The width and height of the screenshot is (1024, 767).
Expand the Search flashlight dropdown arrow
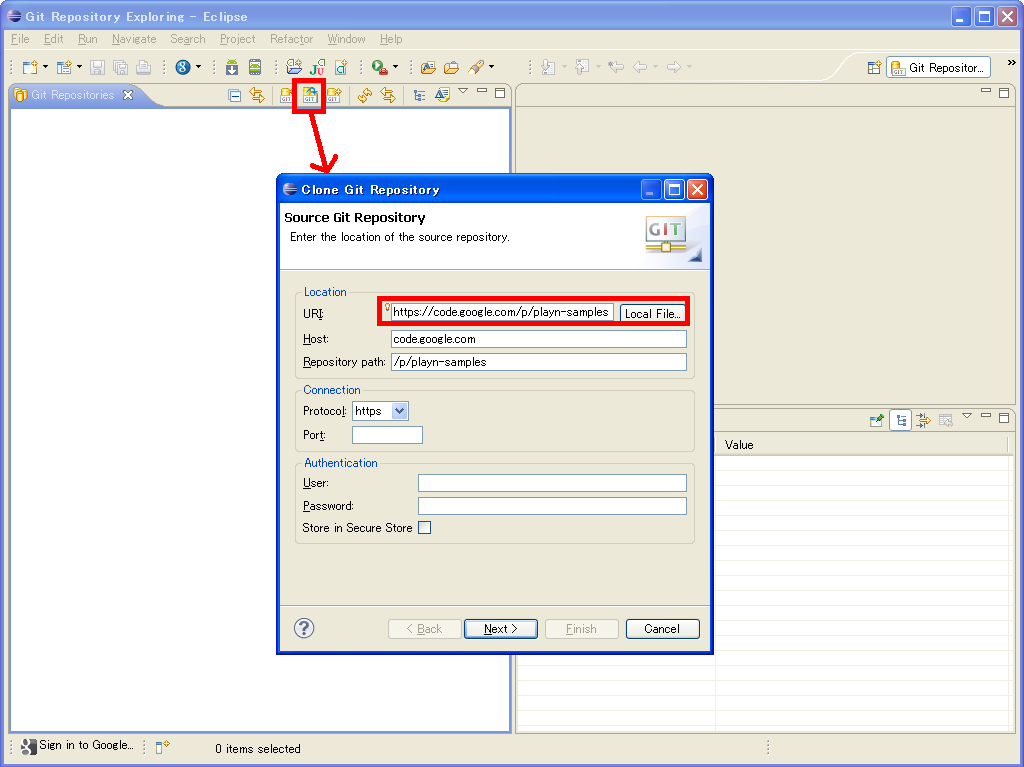click(491, 67)
